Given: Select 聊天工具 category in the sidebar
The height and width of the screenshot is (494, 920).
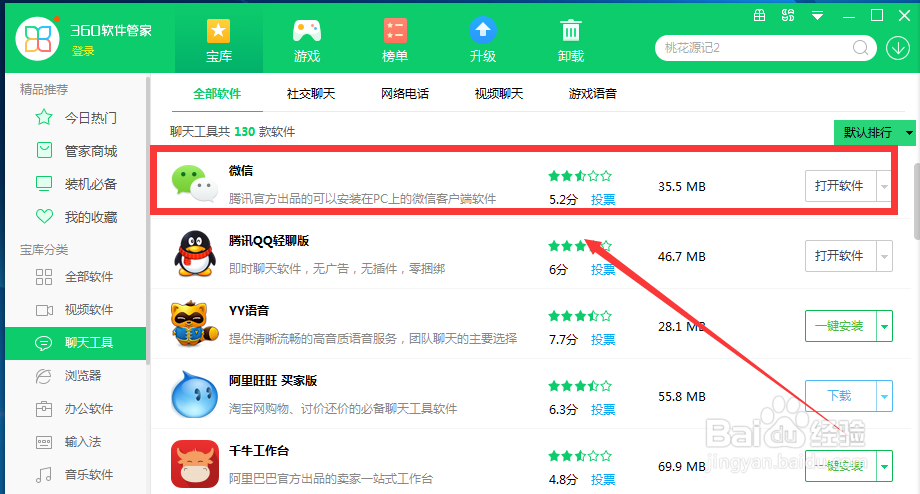Looking at the screenshot, I should [75, 343].
